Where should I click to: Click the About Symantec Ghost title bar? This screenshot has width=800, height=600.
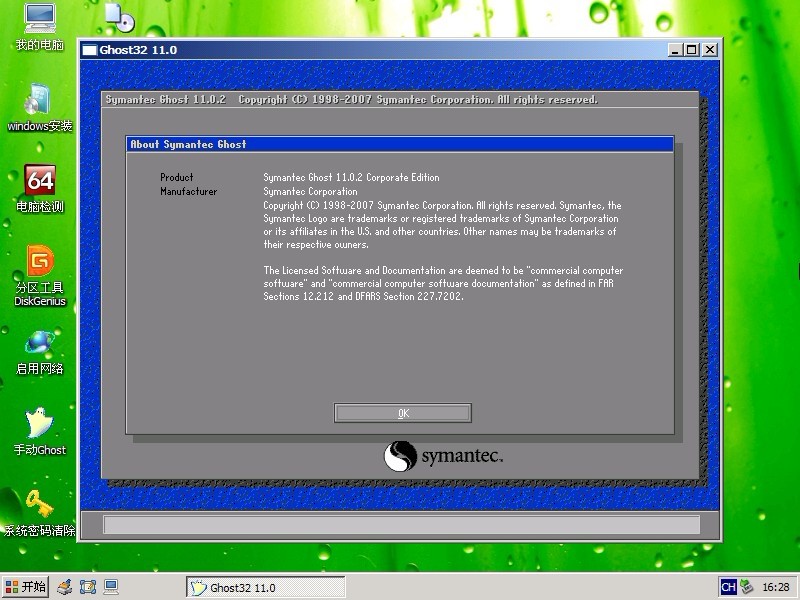coord(400,144)
